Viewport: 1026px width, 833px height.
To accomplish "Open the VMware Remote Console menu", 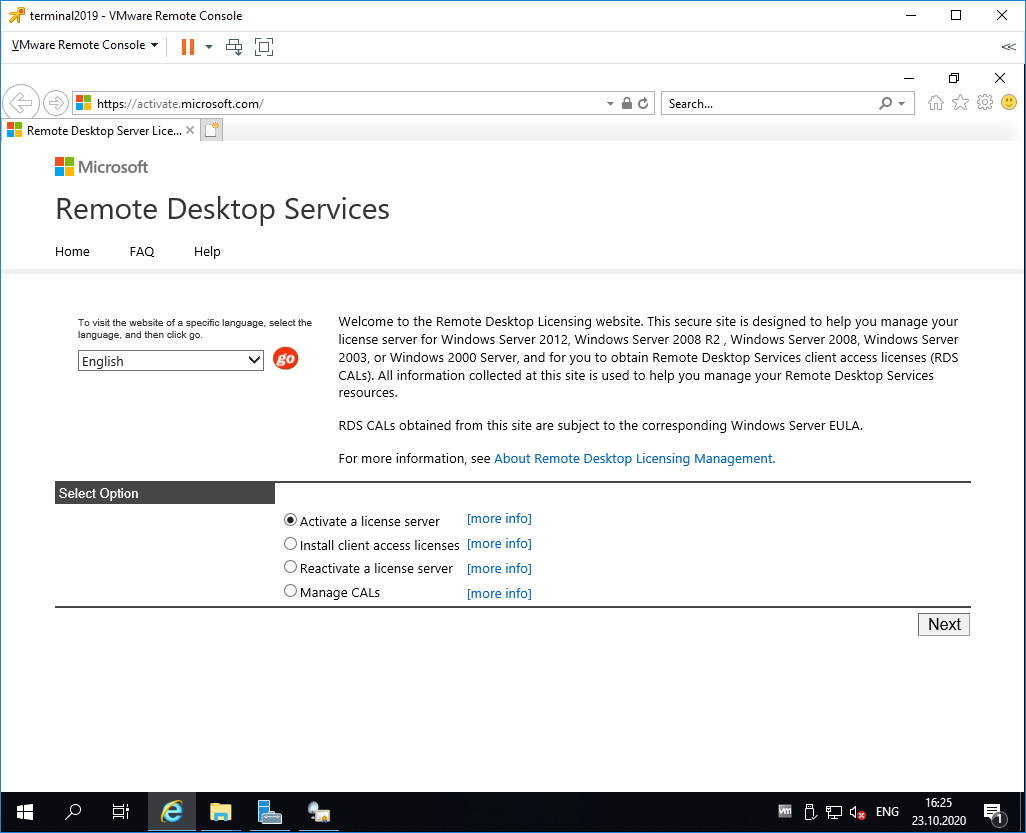I will coord(85,45).
